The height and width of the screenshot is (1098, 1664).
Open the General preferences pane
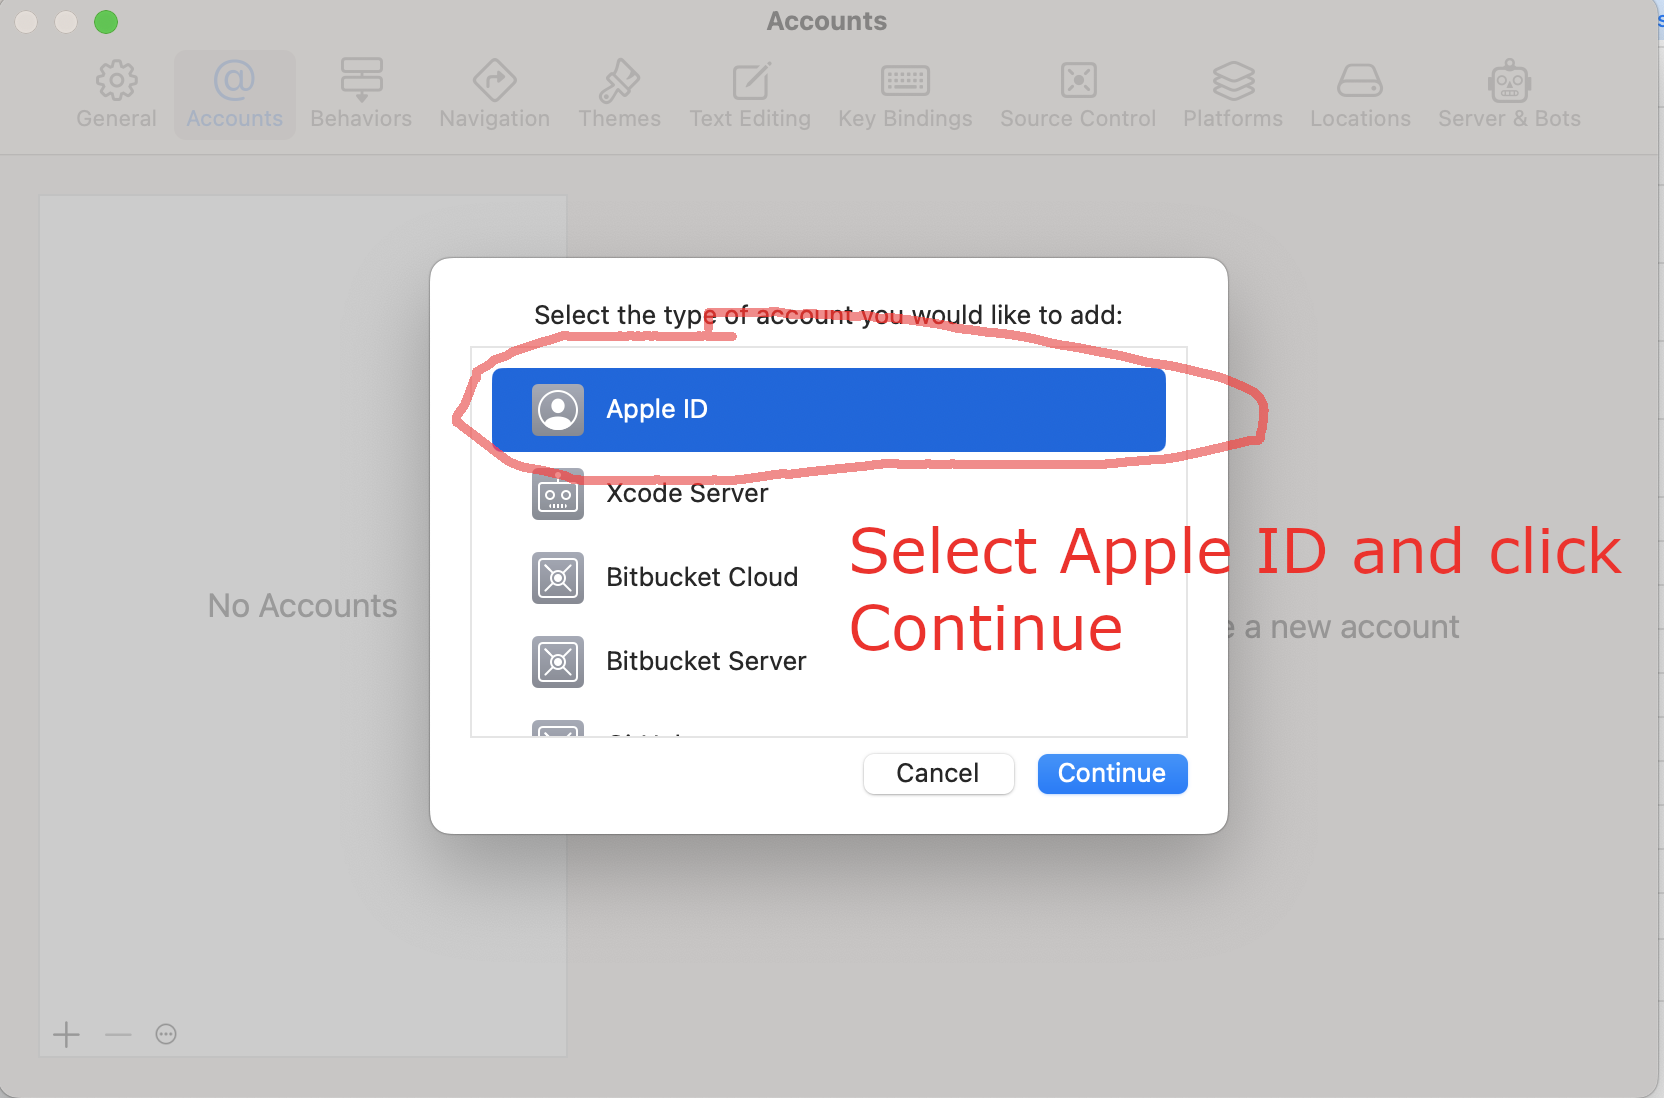coord(116,95)
